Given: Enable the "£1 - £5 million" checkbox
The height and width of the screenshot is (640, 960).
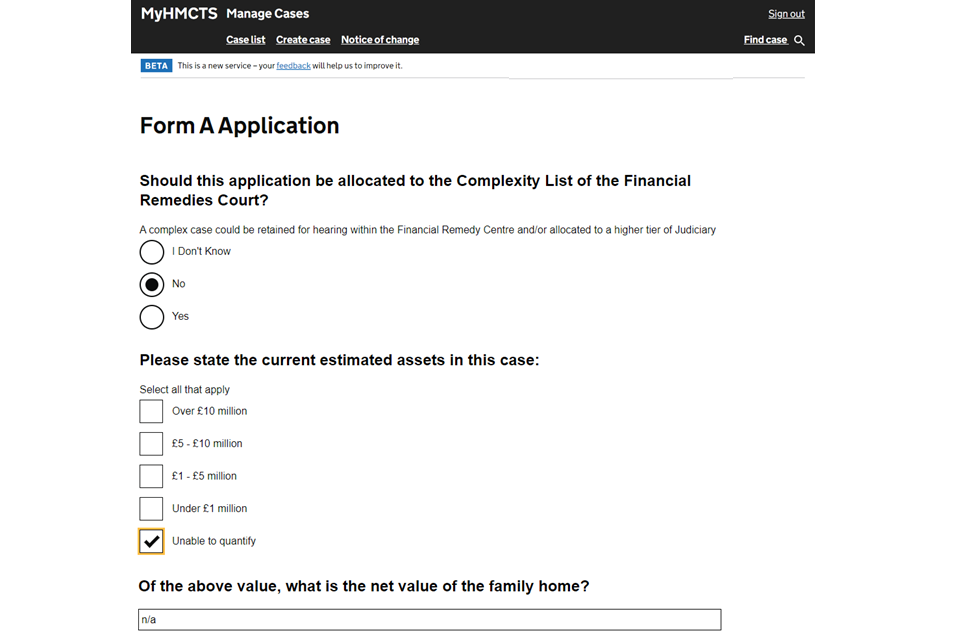Looking at the screenshot, I should coord(151,476).
